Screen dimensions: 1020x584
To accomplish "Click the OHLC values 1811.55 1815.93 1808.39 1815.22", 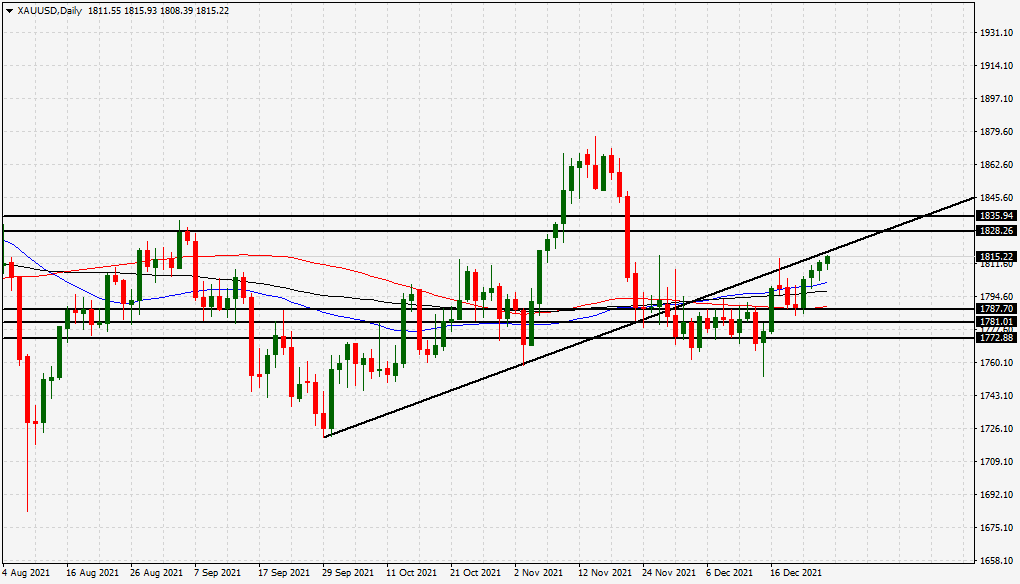I will (x=158, y=11).
